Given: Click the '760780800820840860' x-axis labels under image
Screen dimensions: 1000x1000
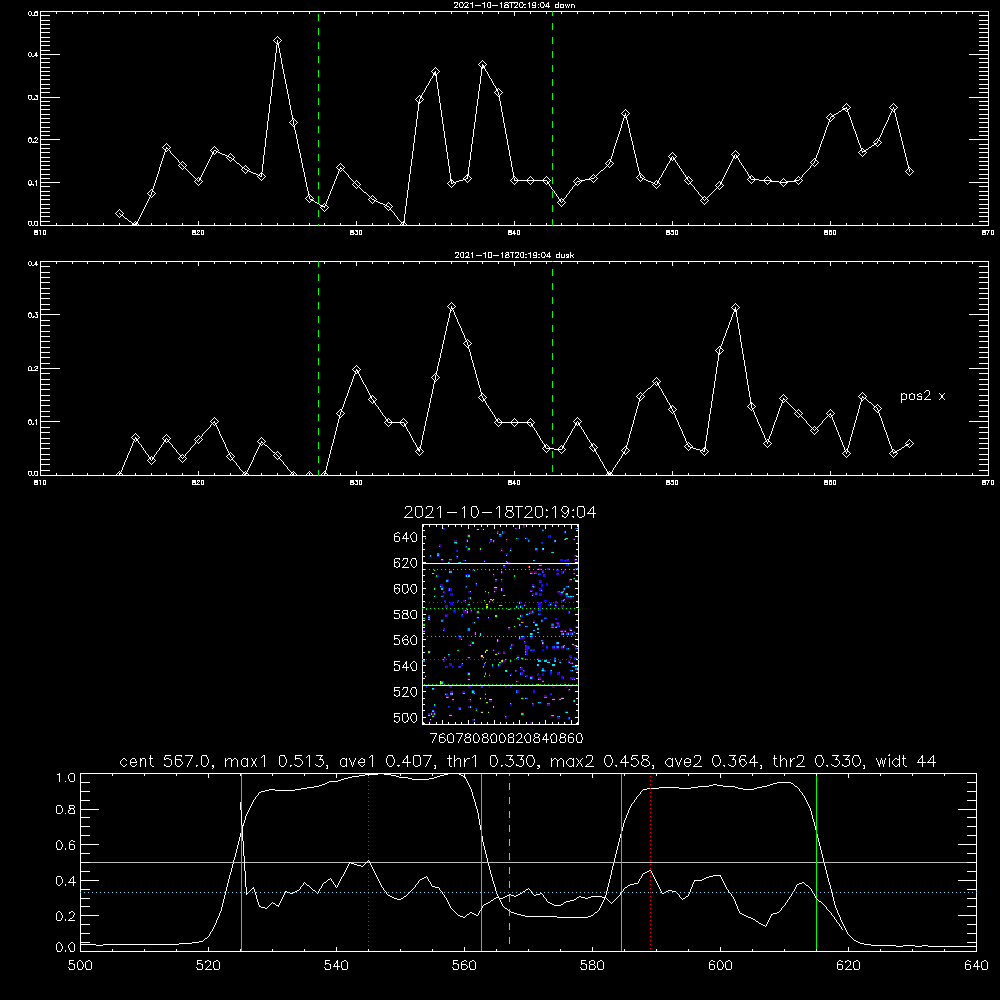Looking at the screenshot, I should pyautogui.click(x=506, y=739).
